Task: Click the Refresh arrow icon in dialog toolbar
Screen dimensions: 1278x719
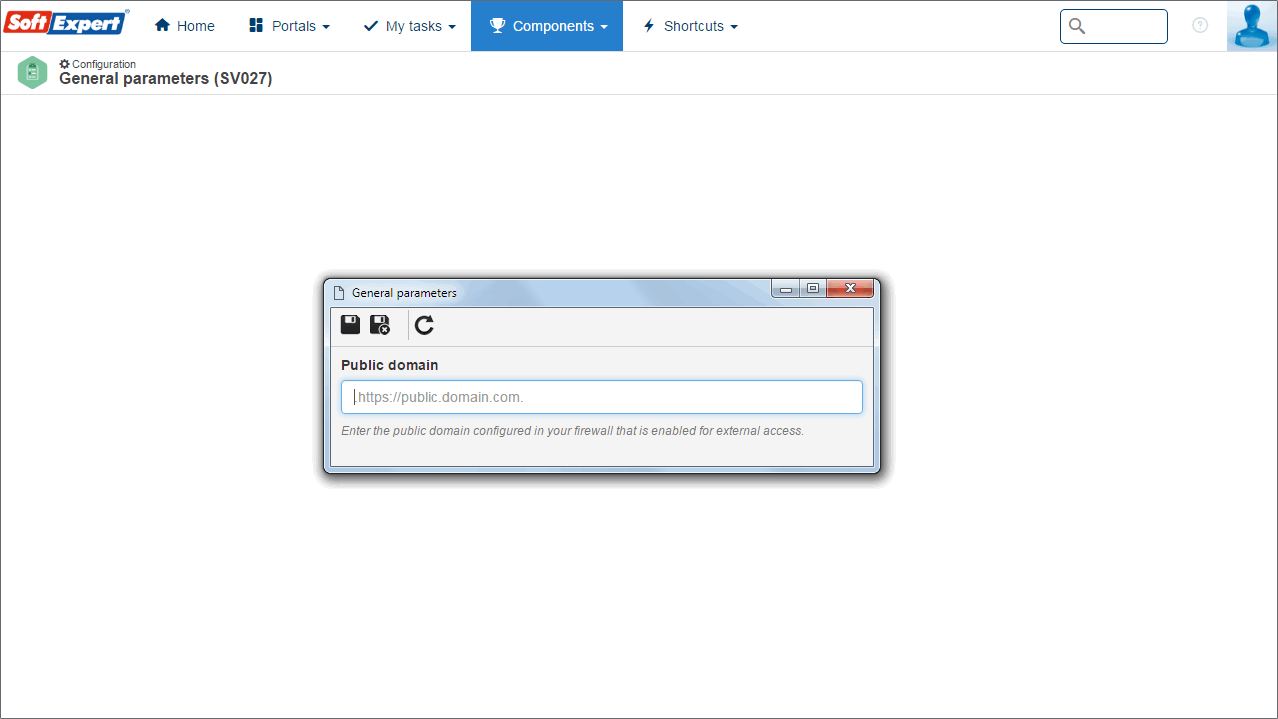Action: coord(424,324)
